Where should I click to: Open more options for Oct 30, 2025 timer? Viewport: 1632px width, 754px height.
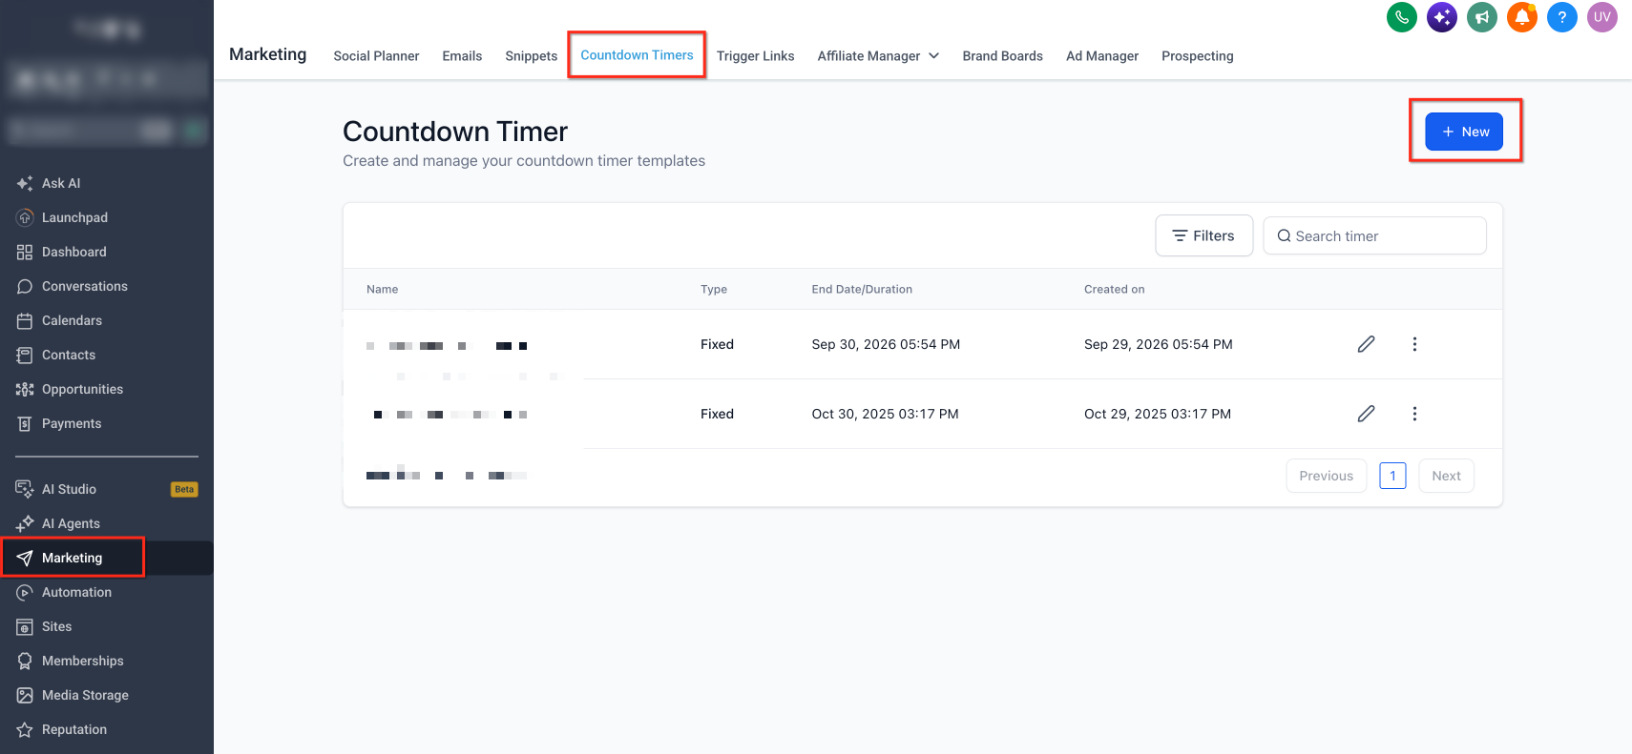point(1414,414)
